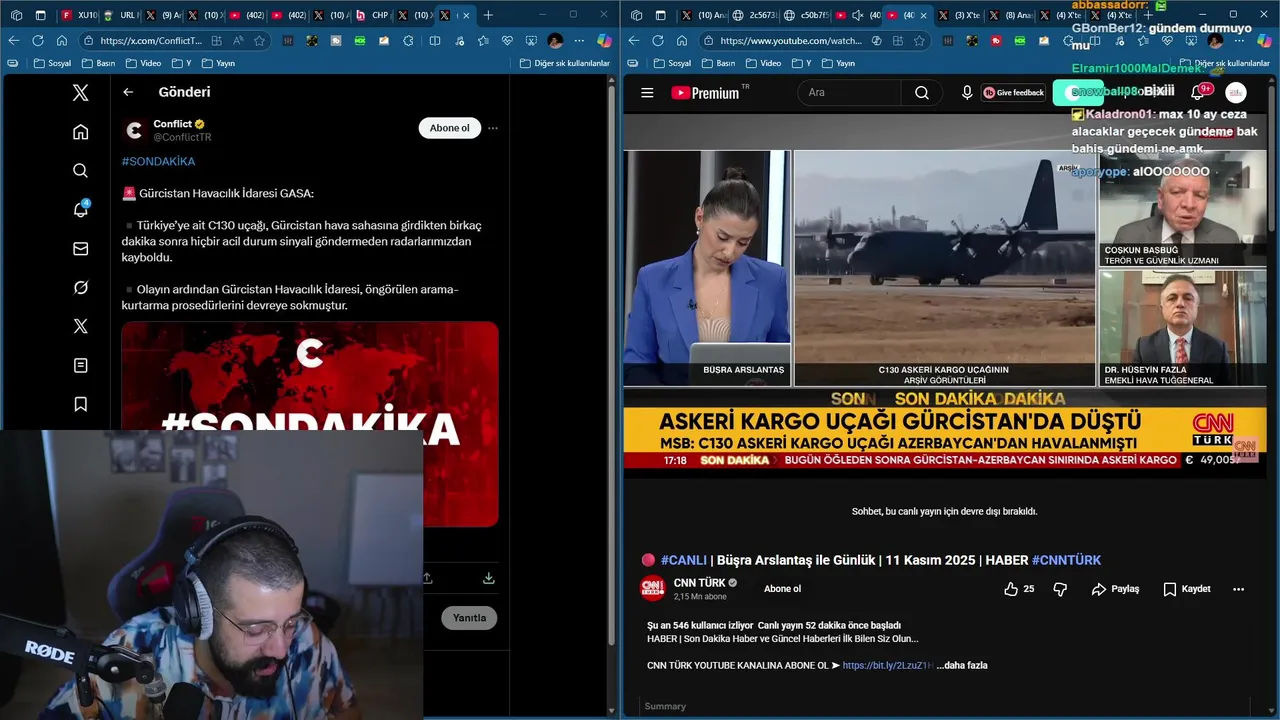Switch to 2c5673 tab in right browser

(x=753, y=15)
